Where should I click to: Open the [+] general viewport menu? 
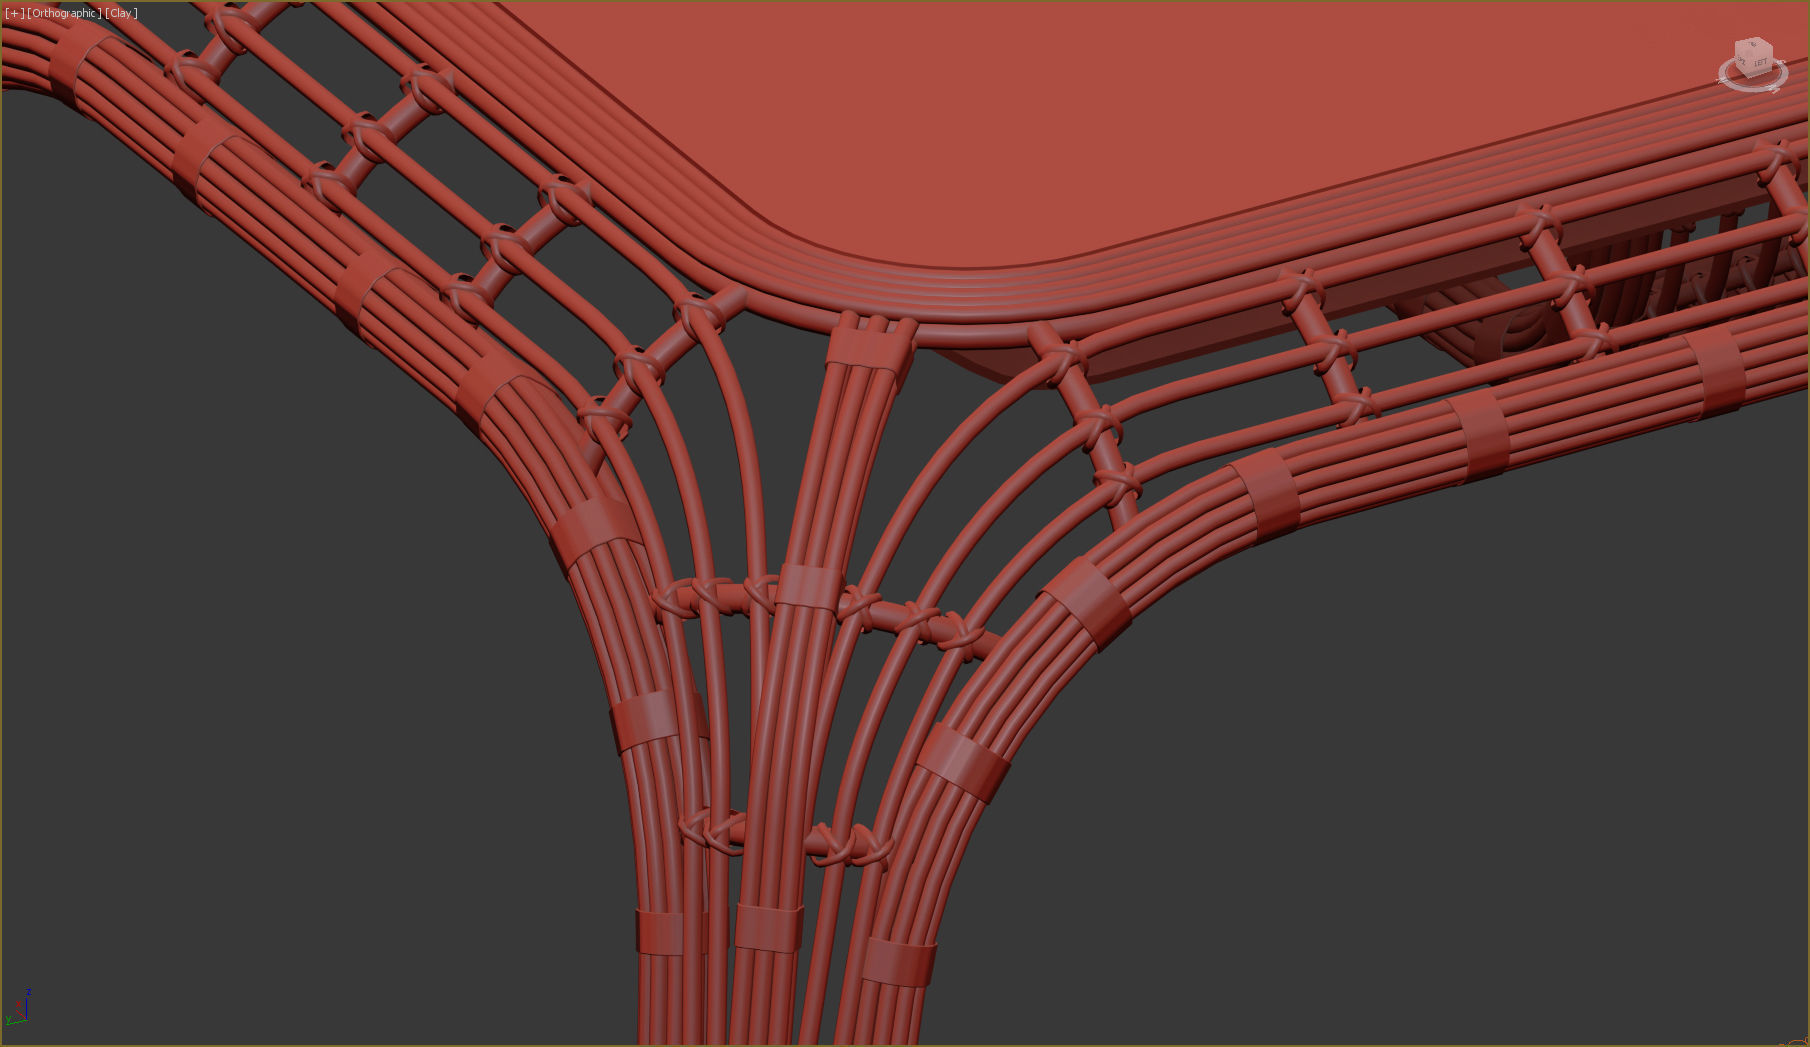point(14,13)
